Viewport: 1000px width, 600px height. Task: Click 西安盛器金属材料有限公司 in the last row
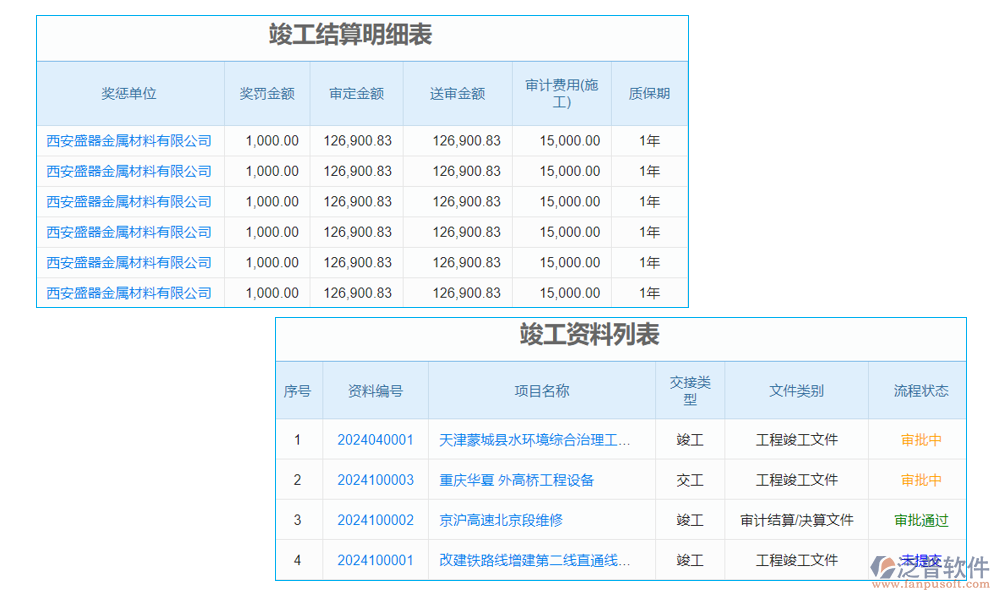click(x=131, y=292)
